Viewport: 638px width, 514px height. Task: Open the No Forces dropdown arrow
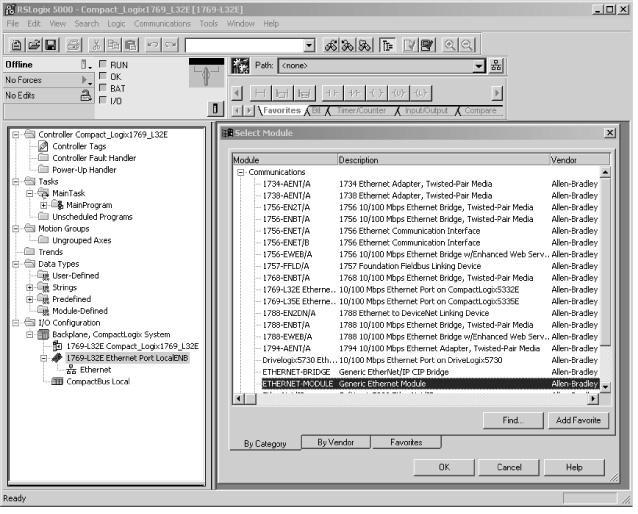click(85, 80)
